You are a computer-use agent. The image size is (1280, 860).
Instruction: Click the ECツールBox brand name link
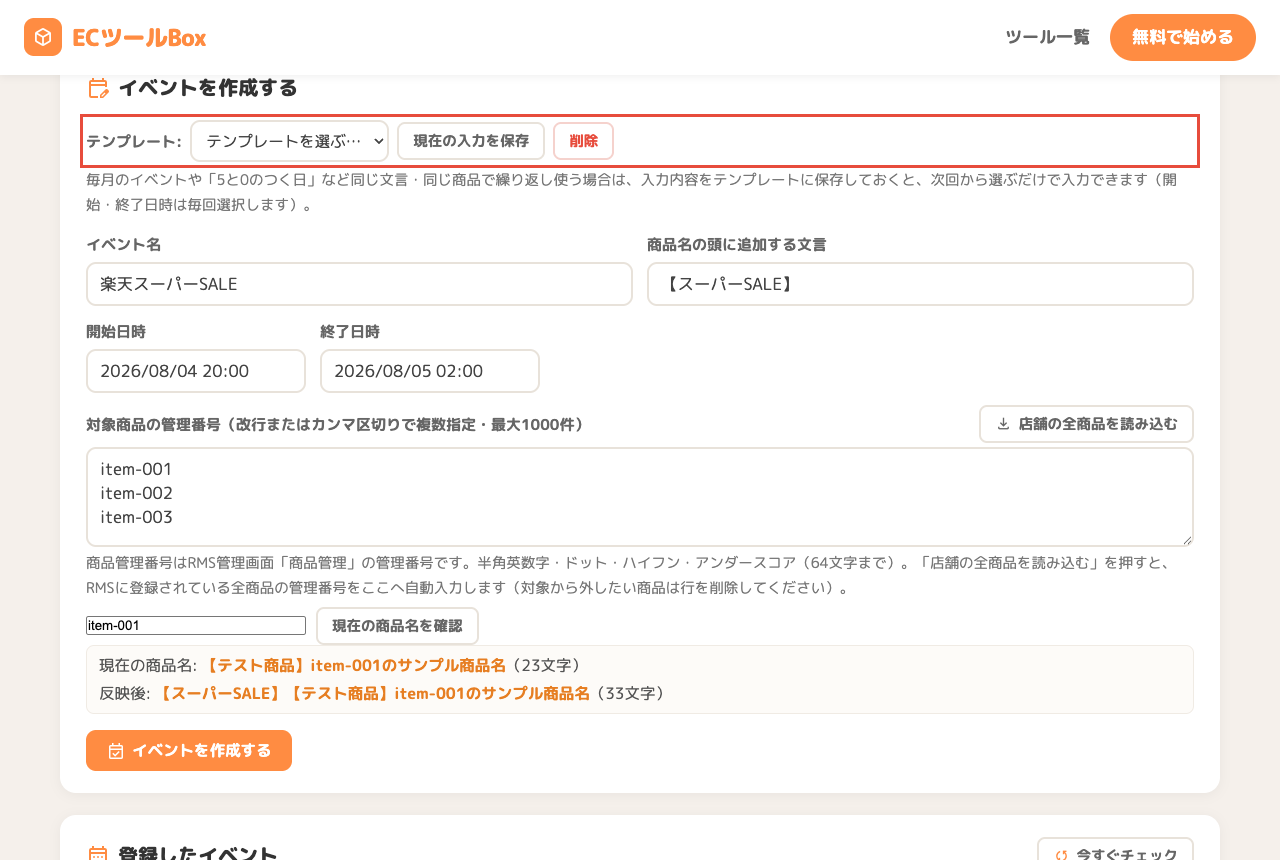coord(139,37)
